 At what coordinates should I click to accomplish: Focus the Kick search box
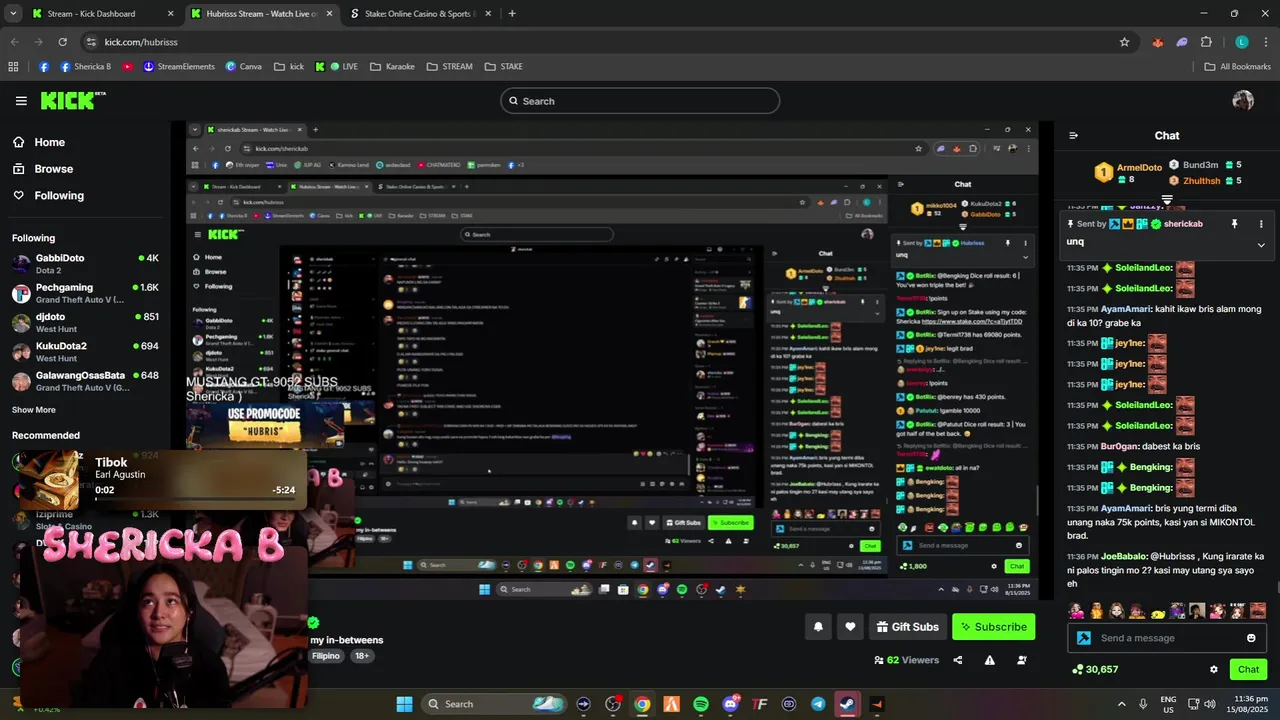[x=640, y=101]
